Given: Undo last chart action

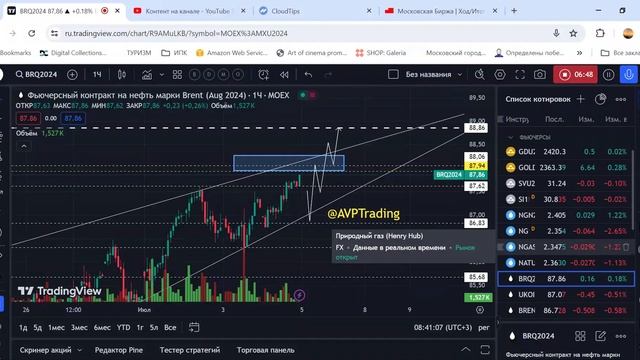Looking at the screenshot, I should tap(309, 74).
